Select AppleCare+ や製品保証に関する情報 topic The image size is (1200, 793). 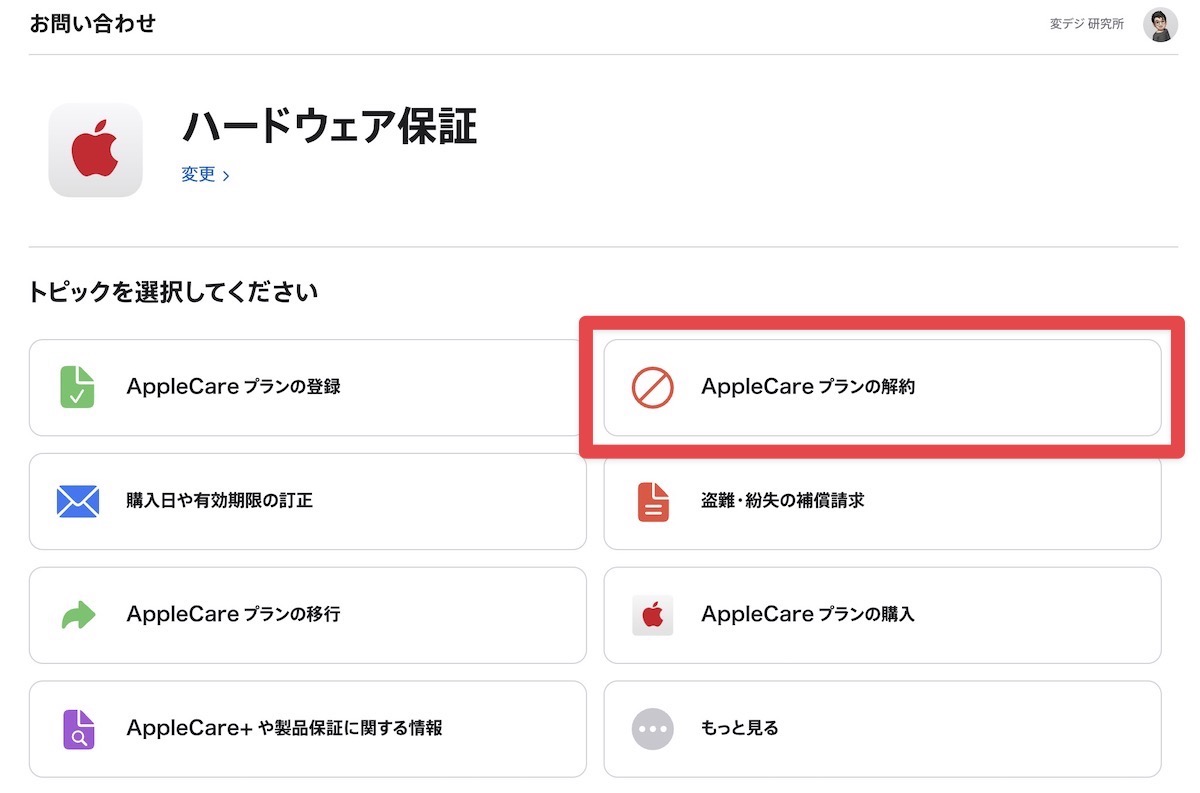pyautogui.click(x=308, y=729)
